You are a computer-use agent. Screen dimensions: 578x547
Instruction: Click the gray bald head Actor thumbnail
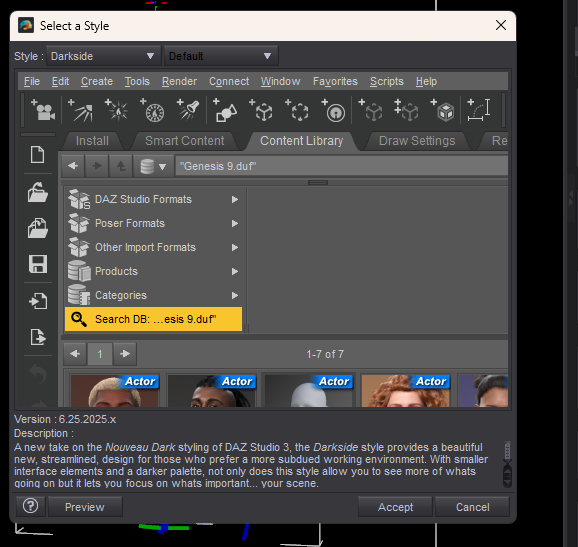click(x=309, y=391)
